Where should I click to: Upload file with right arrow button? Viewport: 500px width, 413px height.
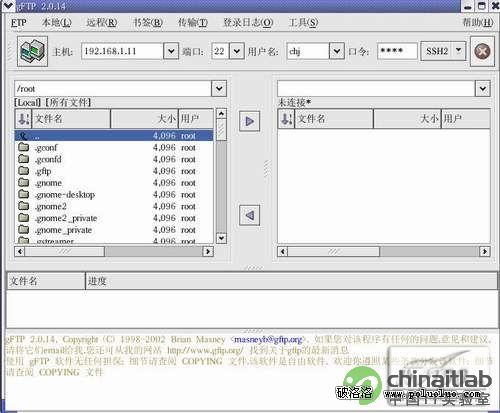pos(249,121)
